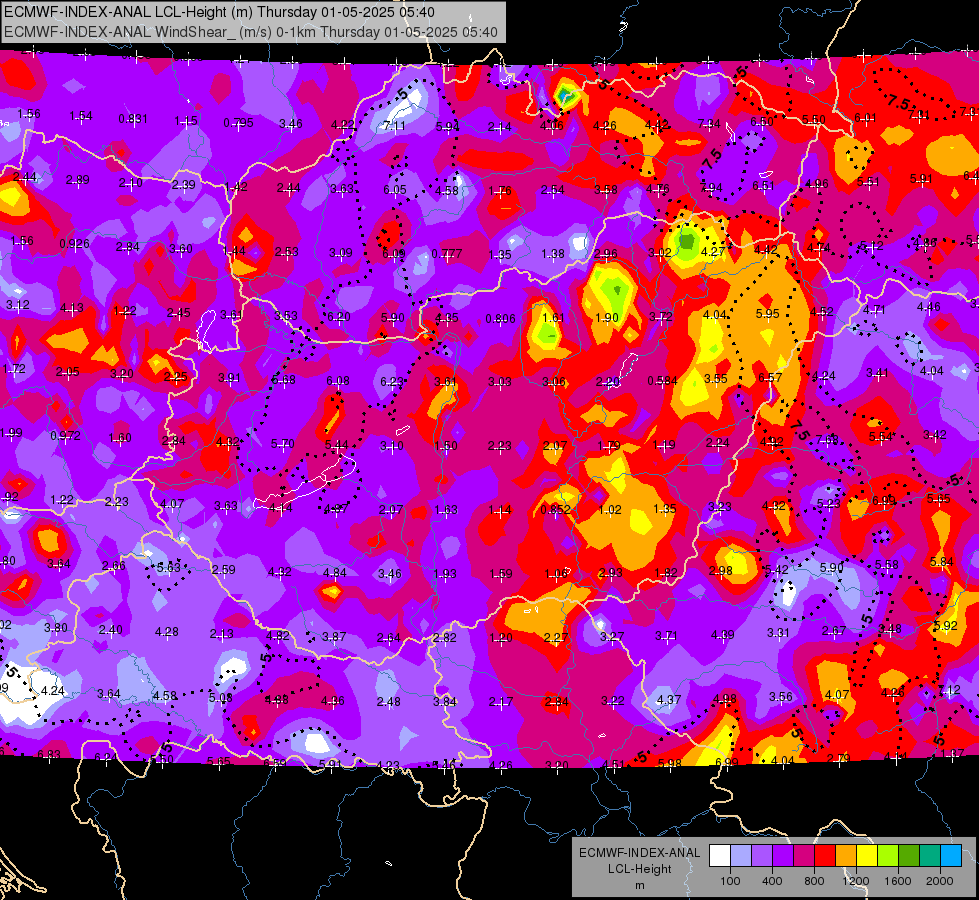Click the WindShear_ (m/s) 0-1km title line
The image size is (979, 900).
tap(251, 32)
